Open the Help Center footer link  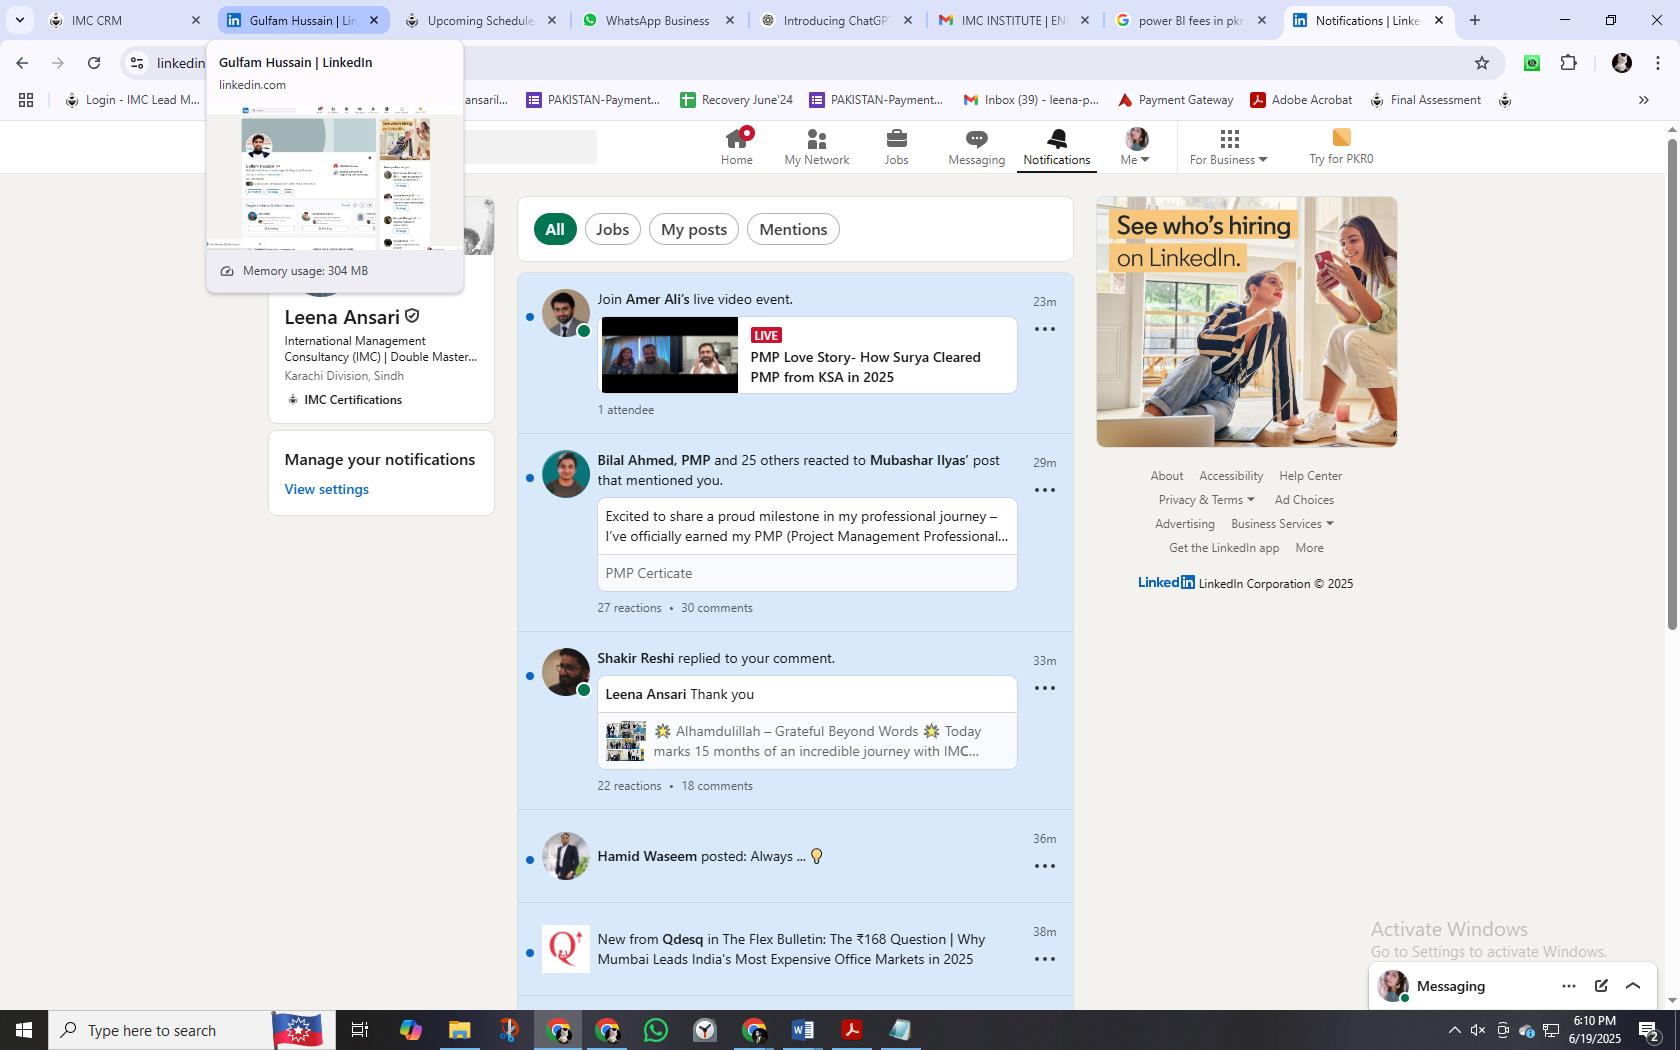coord(1310,476)
